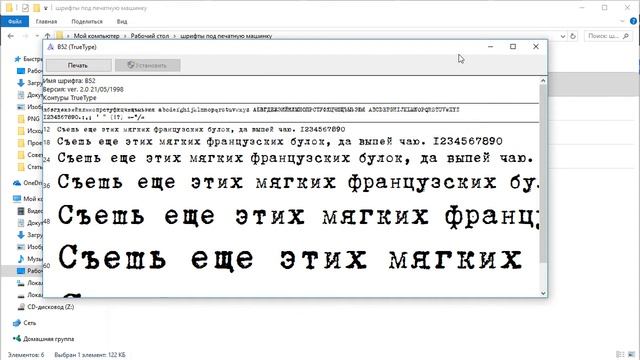Image resolution: width=640 pixels, height=360 pixels.
Task: Click the 'Версия: ver. 2.0 21/05/1998' line
Action: click(x=83, y=89)
